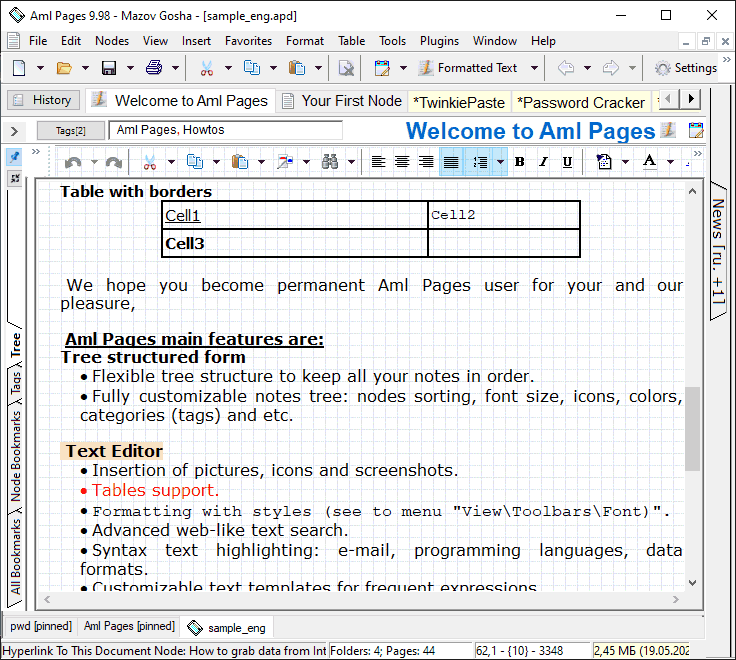
Task: Click the insert picture icon
Action: click(x=285, y=162)
